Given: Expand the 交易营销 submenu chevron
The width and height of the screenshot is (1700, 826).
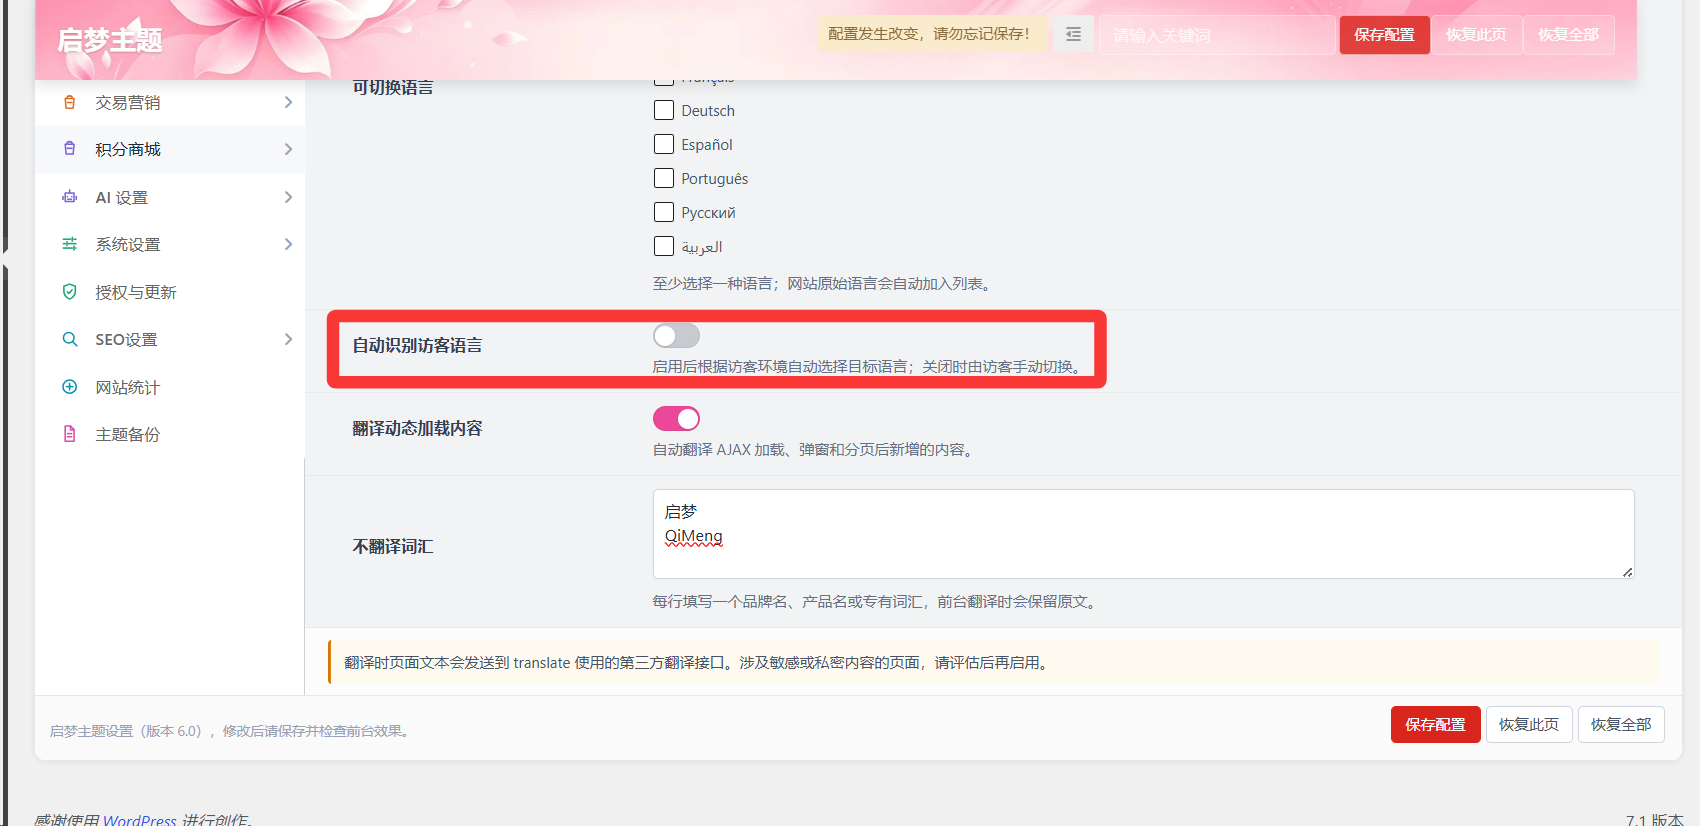Looking at the screenshot, I should pyautogui.click(x=288, y=102).
